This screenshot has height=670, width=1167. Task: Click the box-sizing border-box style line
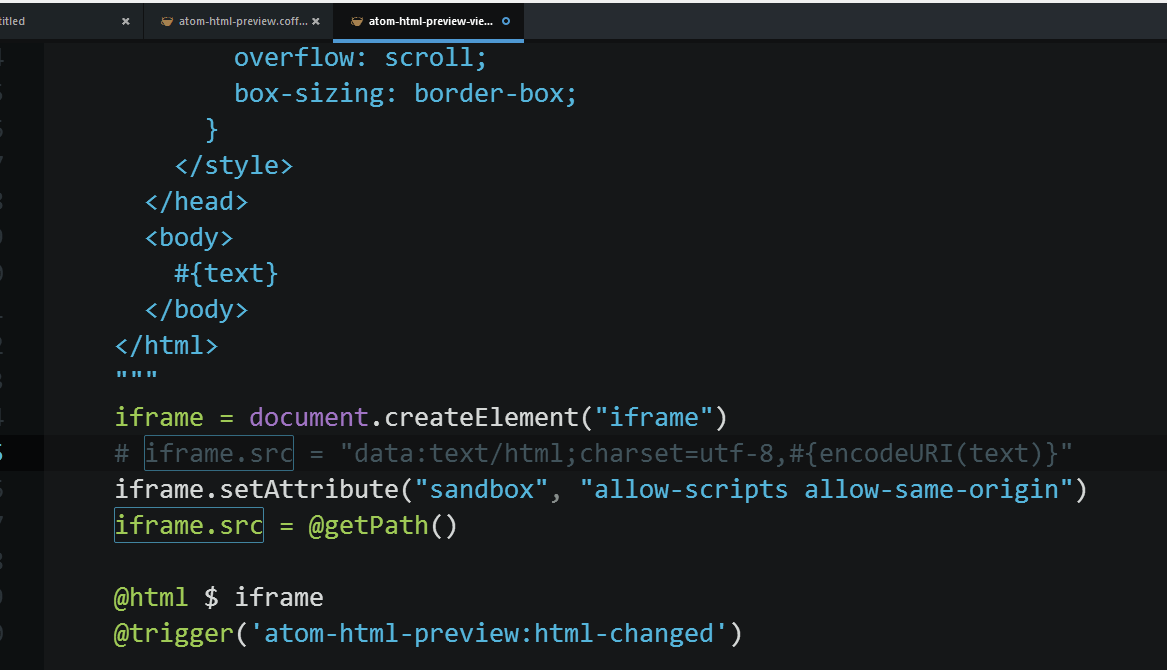coord(404,92)
